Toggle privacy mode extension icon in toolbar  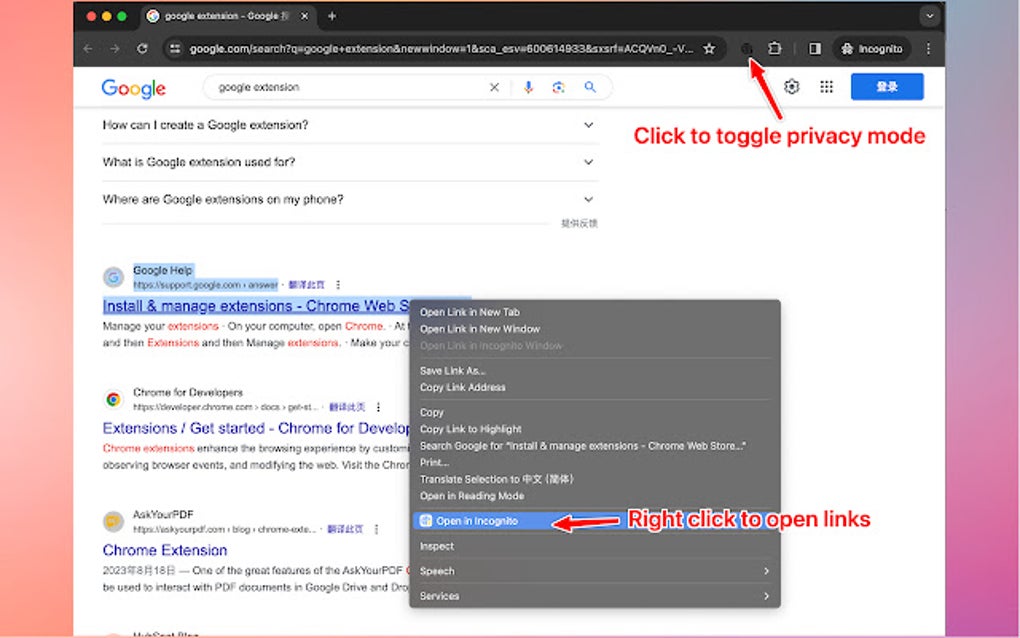coord(747,49)
